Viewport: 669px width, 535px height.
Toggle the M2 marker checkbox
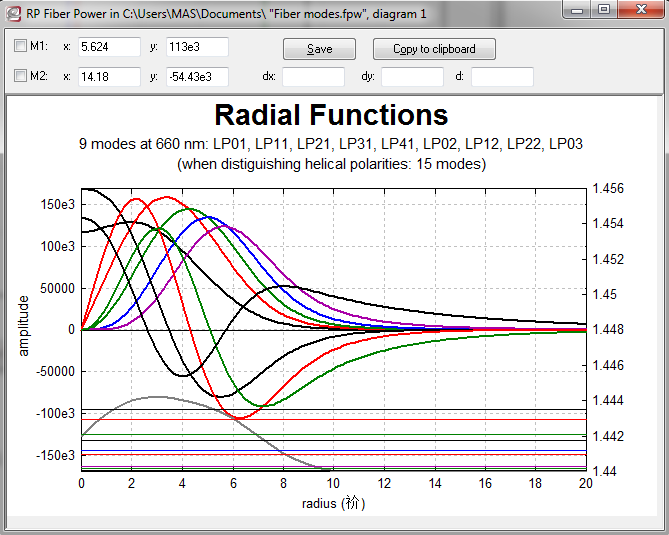(21, 76)
